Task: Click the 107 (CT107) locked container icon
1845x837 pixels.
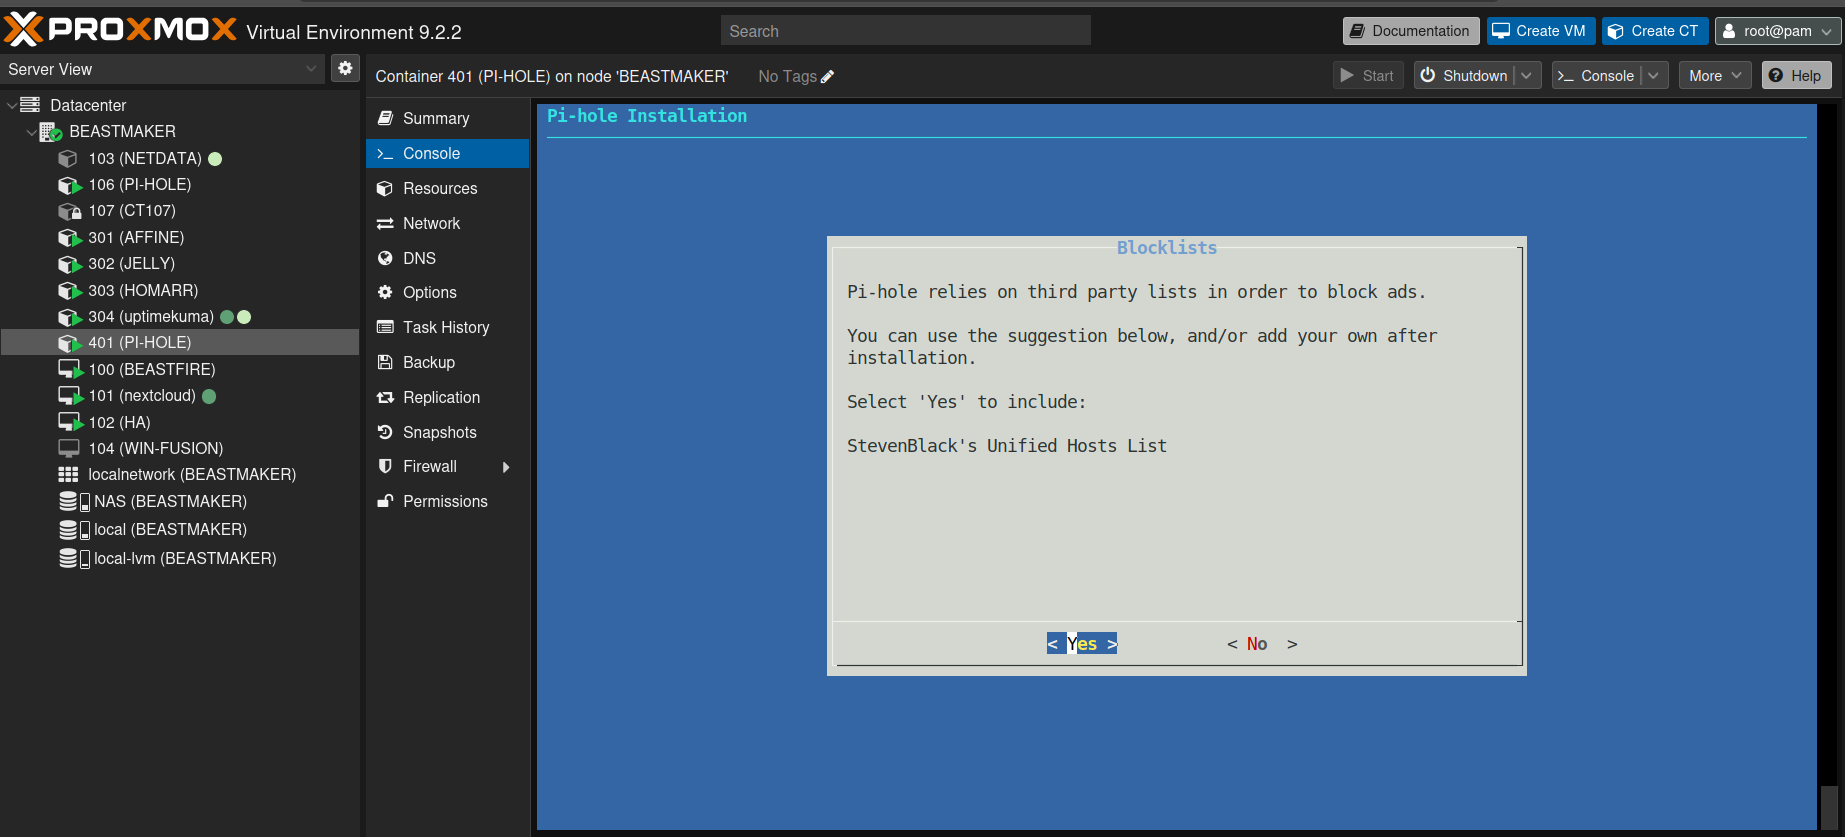Action: 69,211
